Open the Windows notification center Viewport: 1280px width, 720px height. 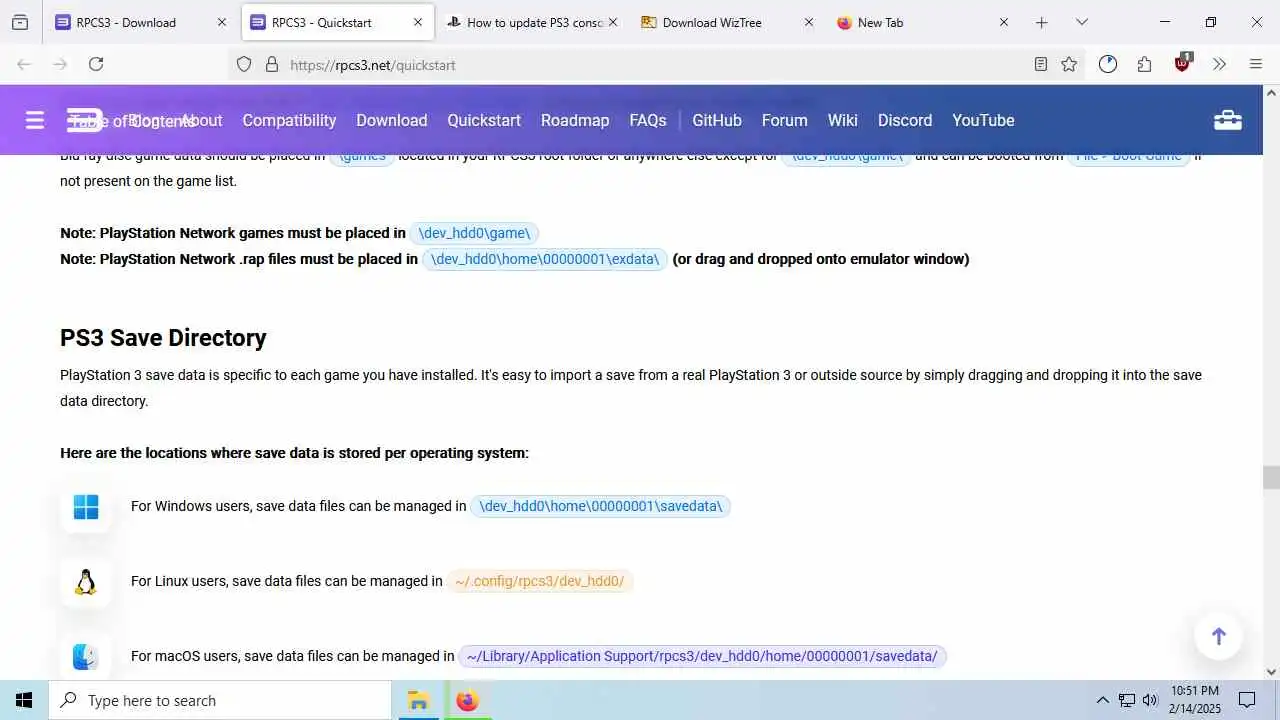pos(1247,700)
